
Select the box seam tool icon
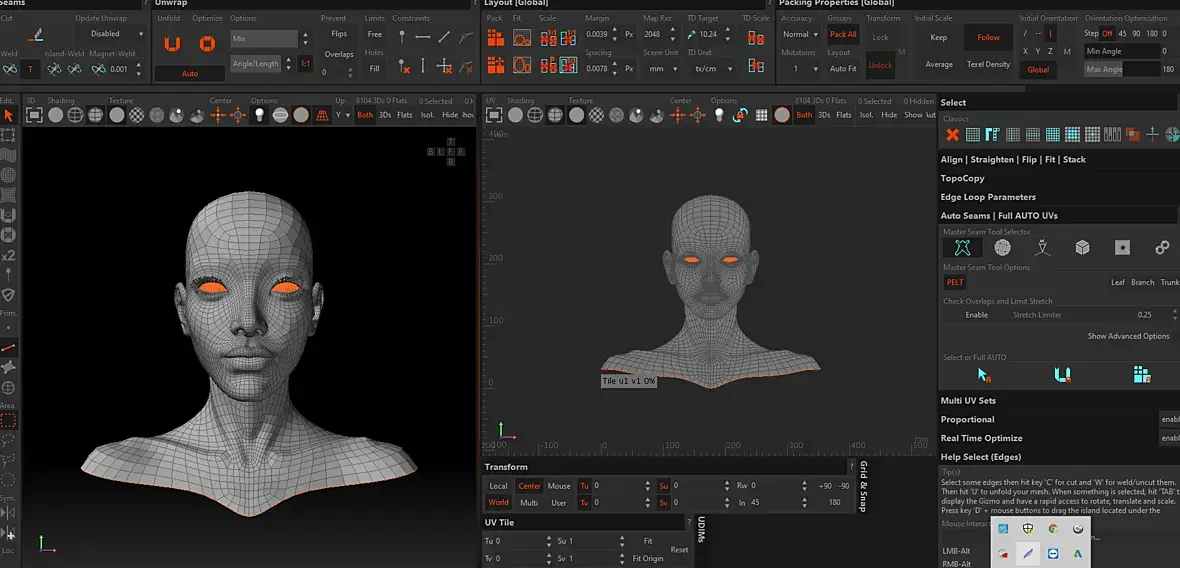tap(1082, 248)
